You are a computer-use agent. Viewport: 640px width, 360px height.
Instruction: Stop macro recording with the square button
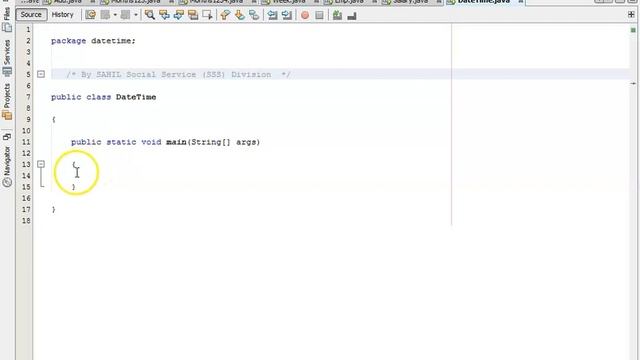(320, 15)
